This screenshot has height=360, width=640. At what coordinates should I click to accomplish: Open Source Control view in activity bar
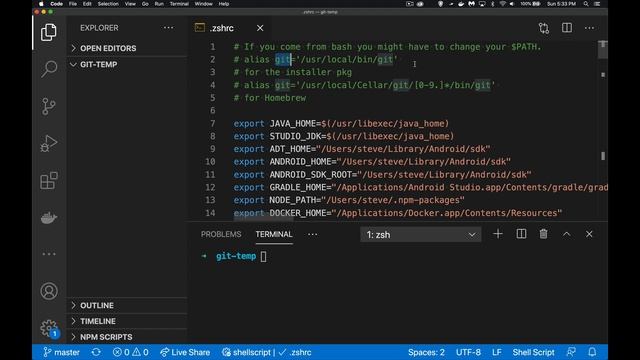tap(49, 107)
